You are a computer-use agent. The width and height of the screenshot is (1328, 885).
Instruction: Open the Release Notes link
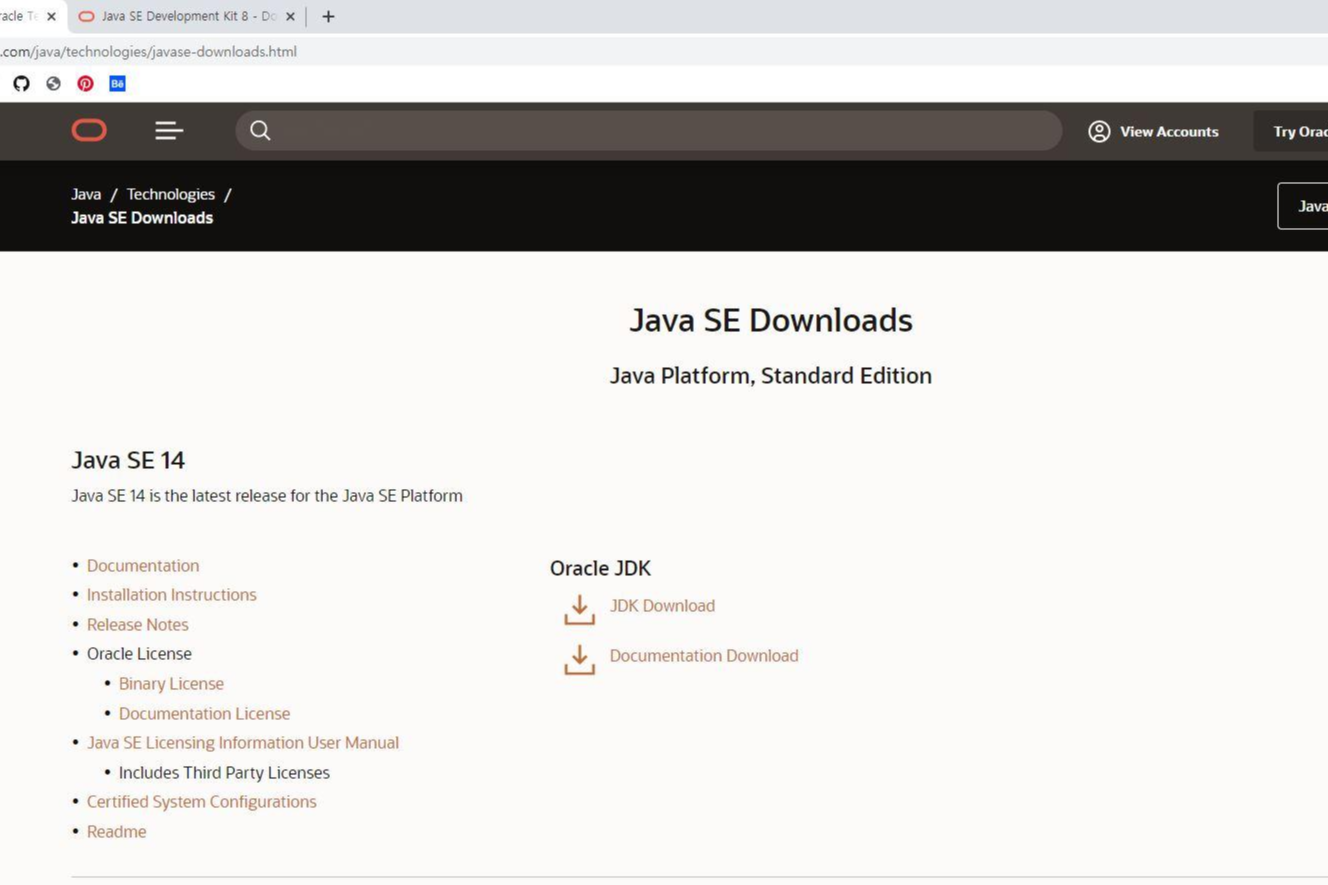click(x=137, y=625)
